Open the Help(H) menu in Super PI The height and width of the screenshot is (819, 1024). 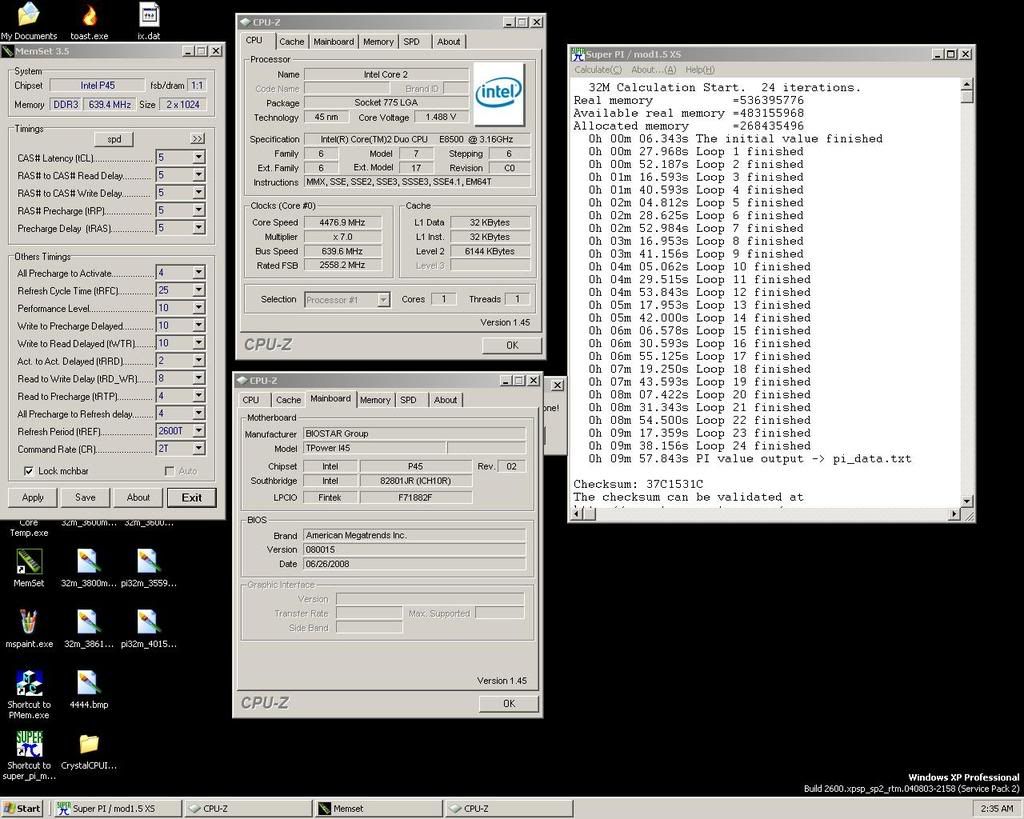click(x=700, y=70)
